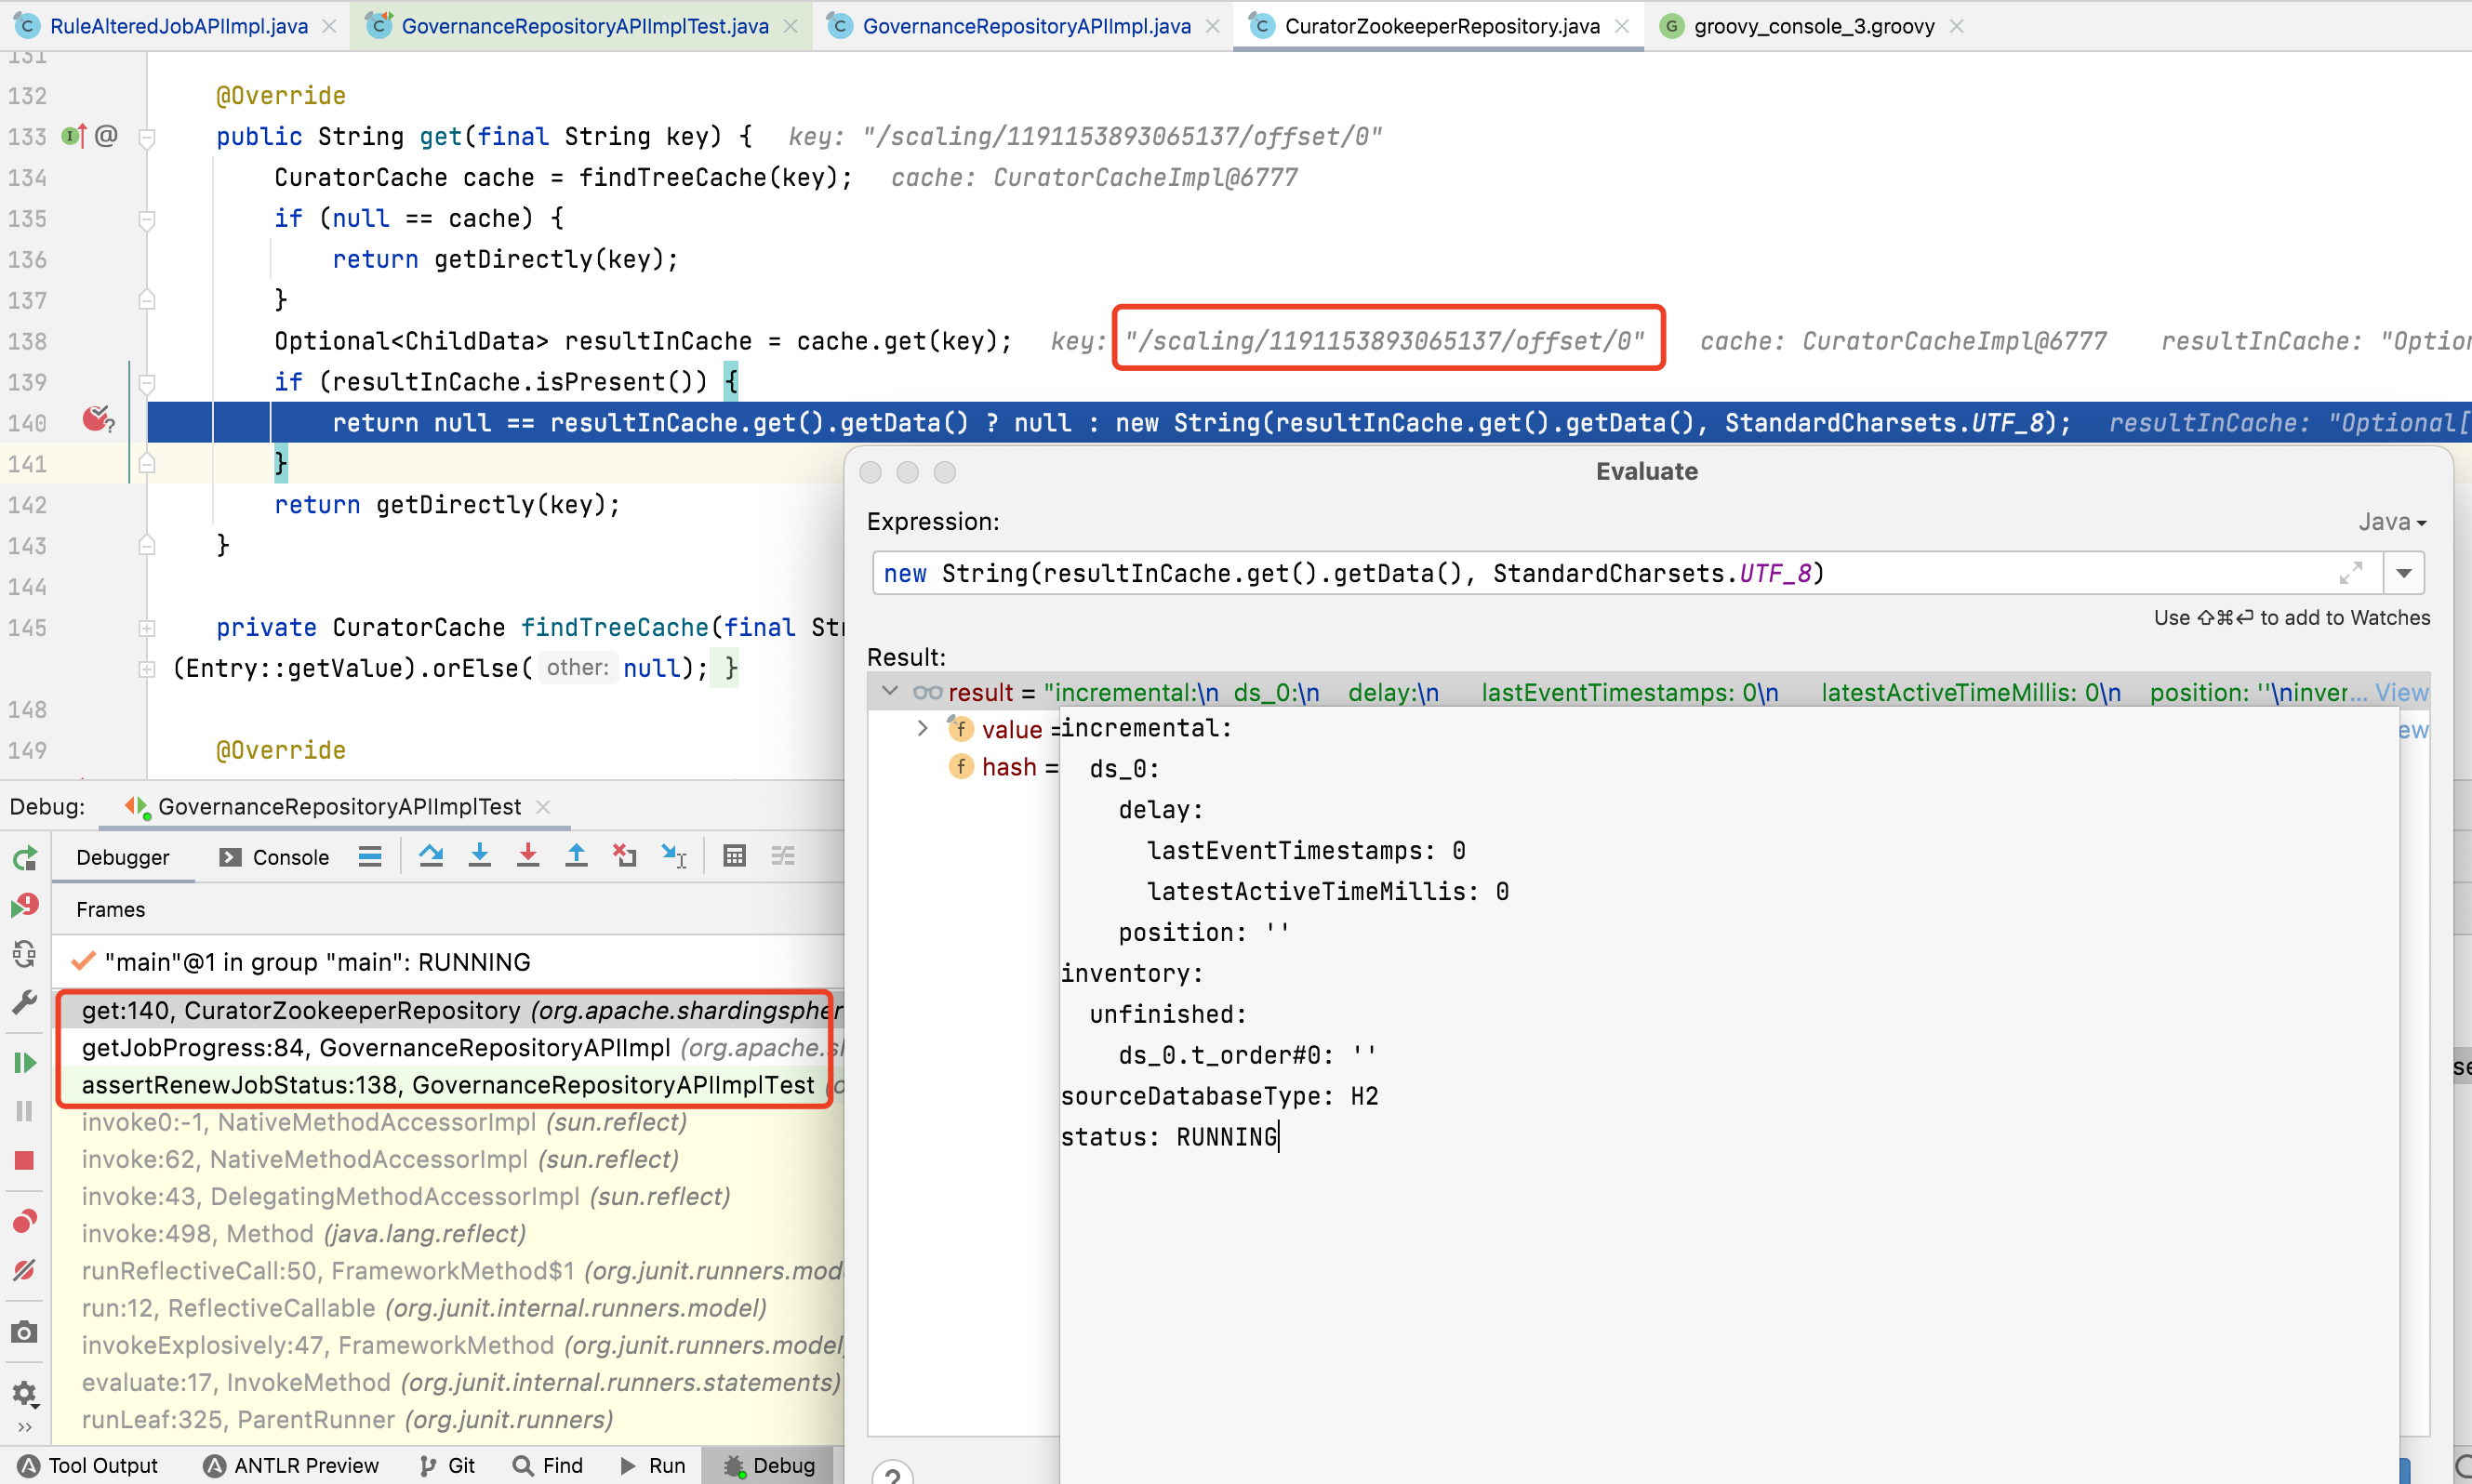Open debugger settings gear icon
Viewport: 2472px width, 1484px height.
25,1394
